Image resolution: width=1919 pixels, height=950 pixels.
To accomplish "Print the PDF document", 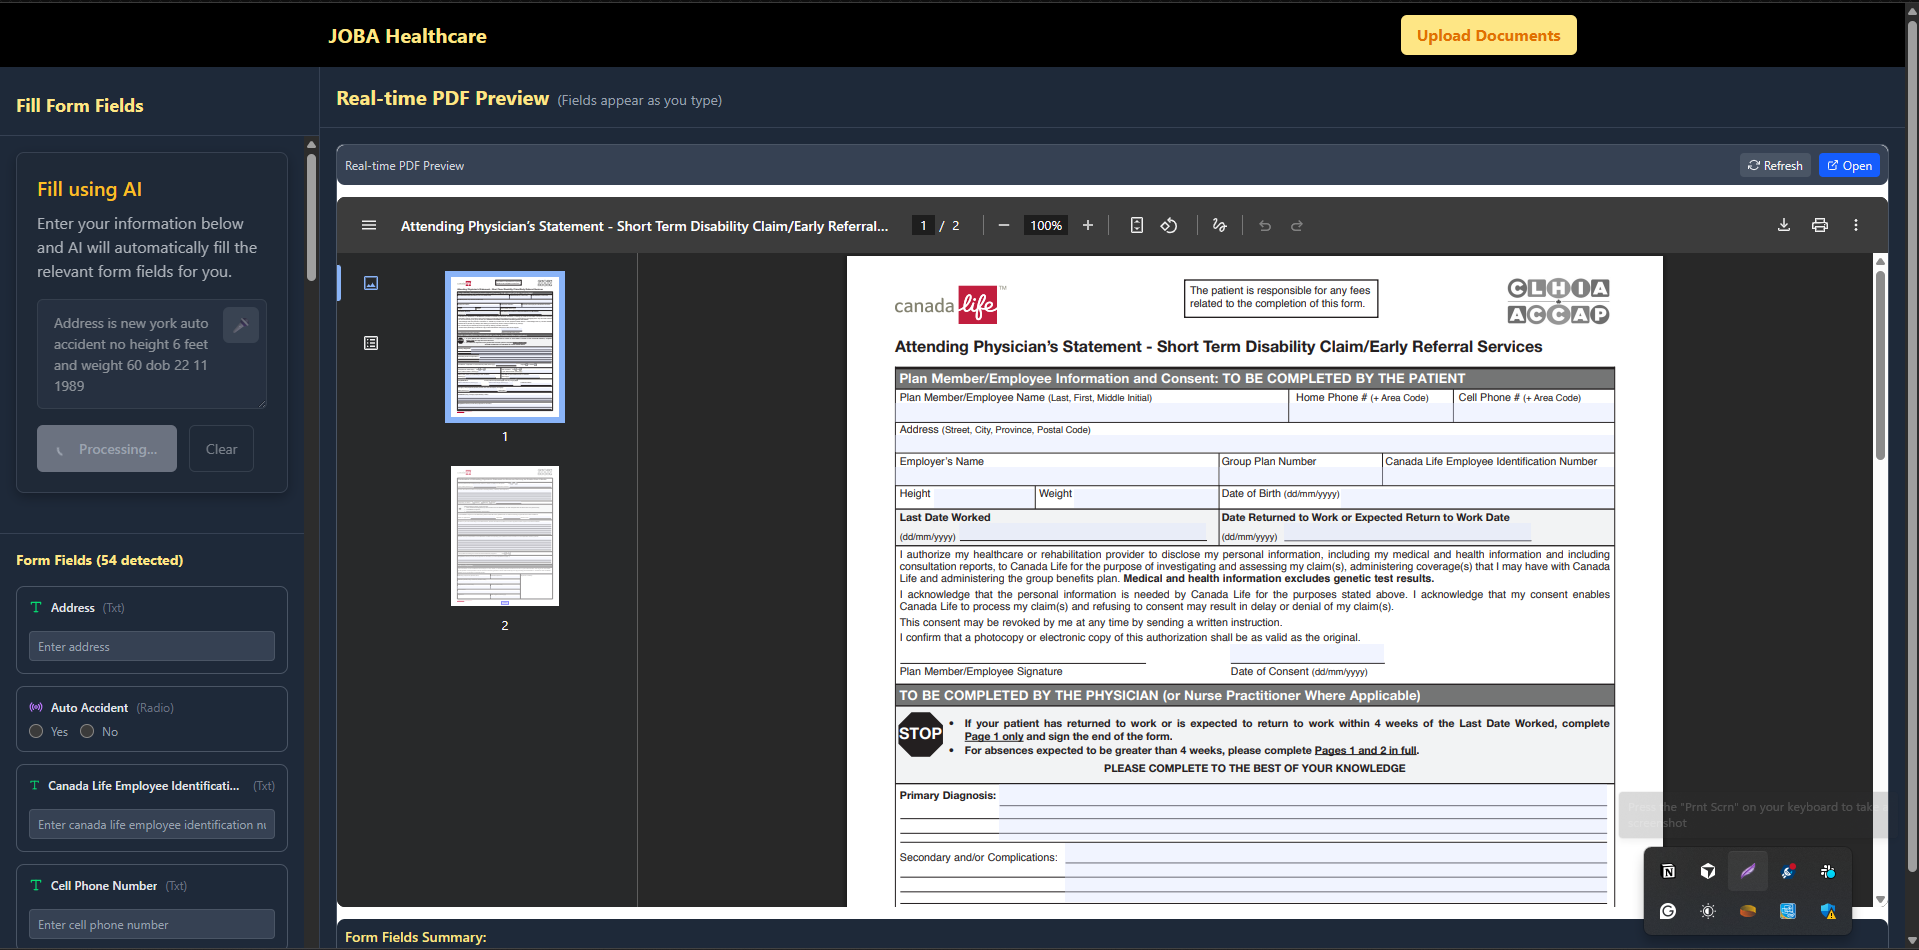I will click(1819, 226).
